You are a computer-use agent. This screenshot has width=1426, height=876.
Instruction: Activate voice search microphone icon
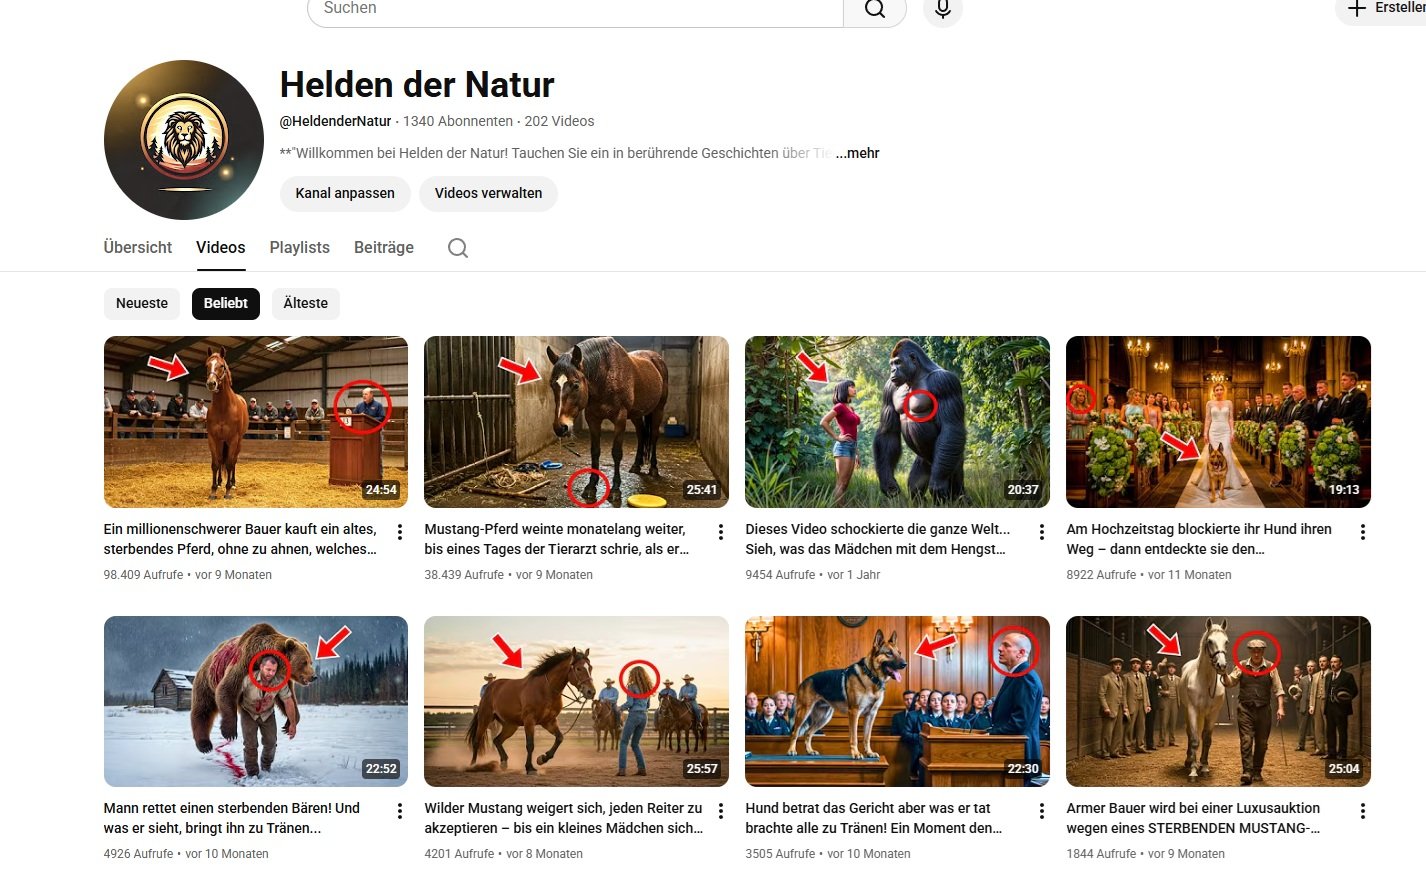pos(943,9)
